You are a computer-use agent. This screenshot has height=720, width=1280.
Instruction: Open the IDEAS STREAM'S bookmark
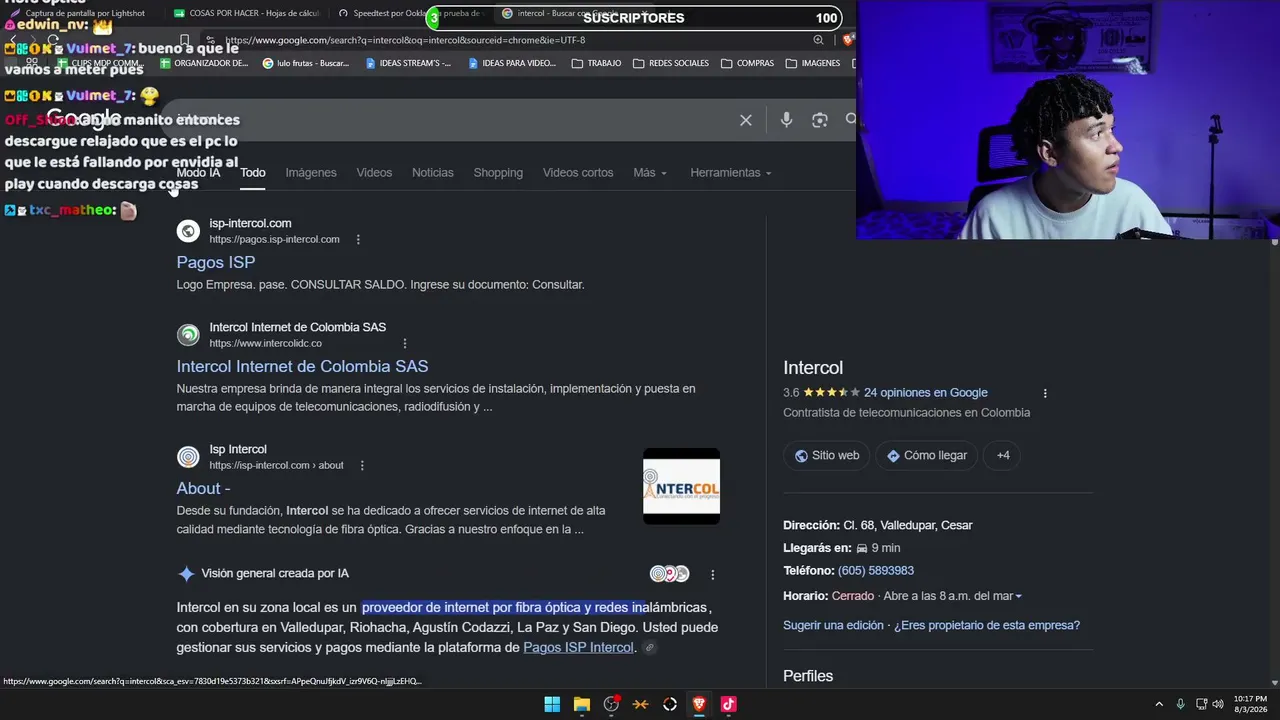click(x=408, y=63)
